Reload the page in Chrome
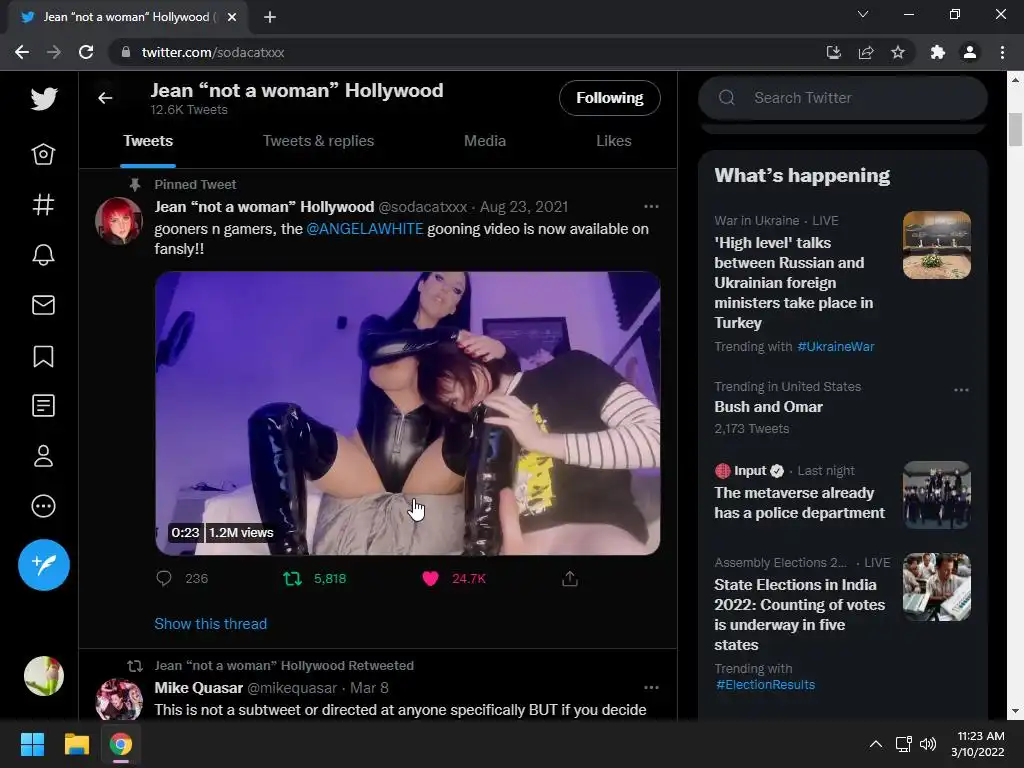1024x768 pixels. pyautogui.click(x=86, y=52)
